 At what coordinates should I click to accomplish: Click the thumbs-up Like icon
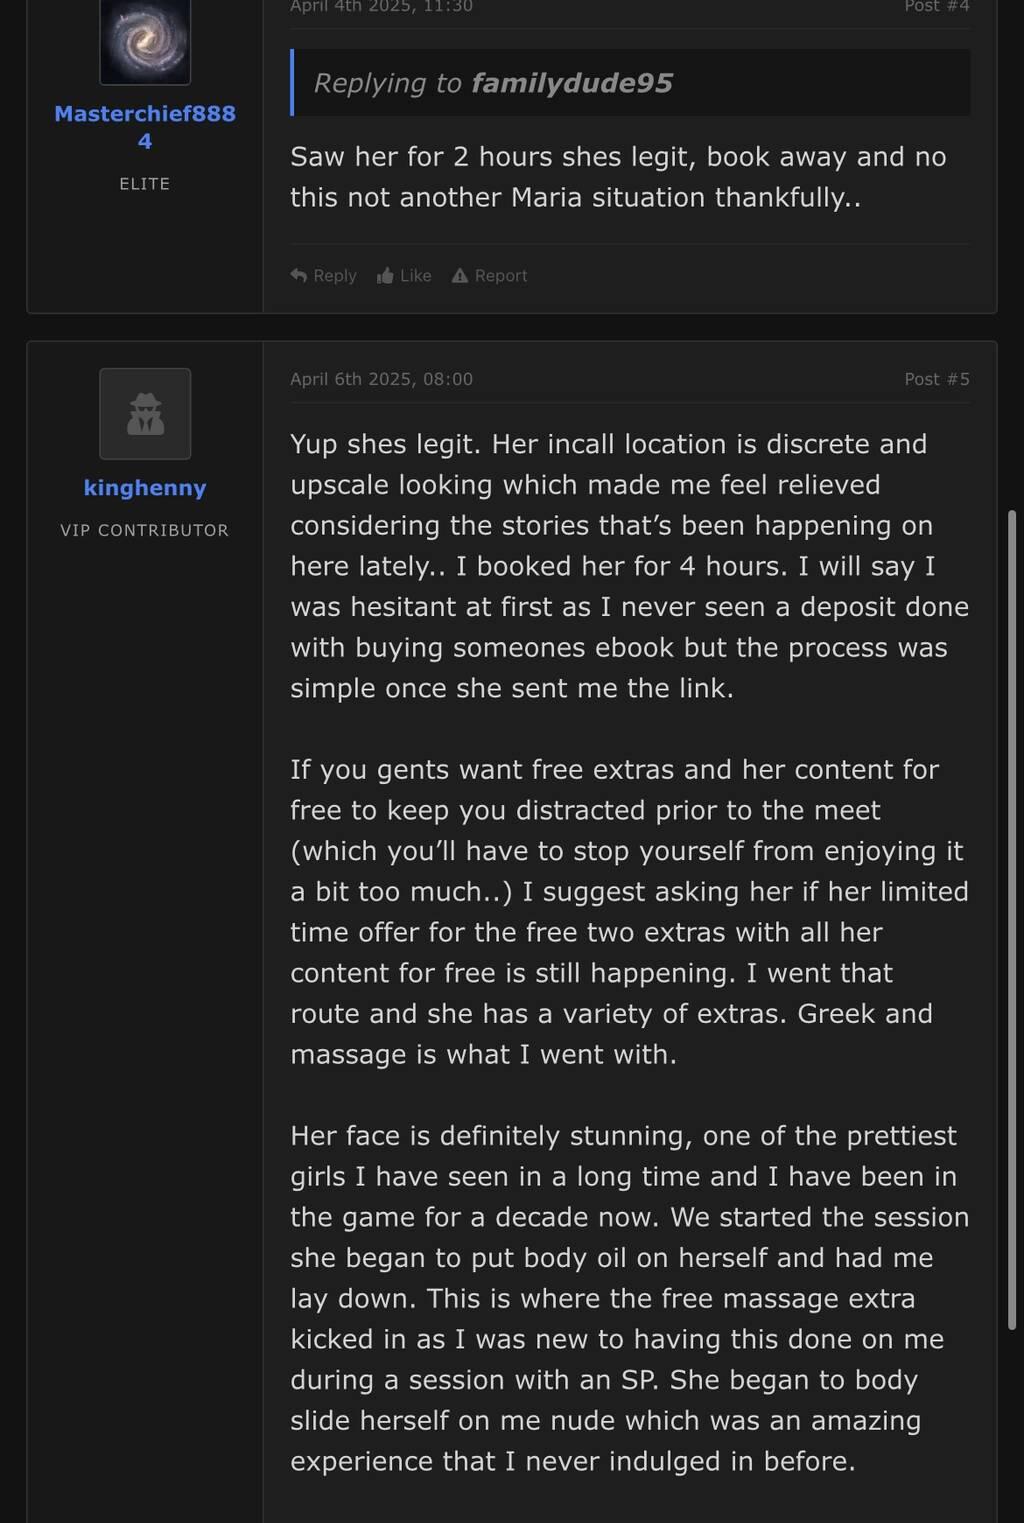[385, 276]
